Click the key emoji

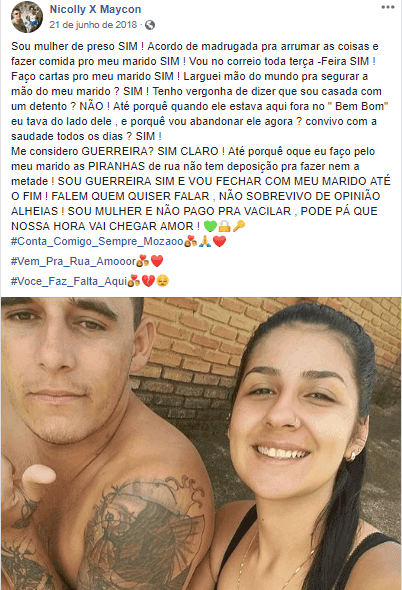tap(239, 226)
